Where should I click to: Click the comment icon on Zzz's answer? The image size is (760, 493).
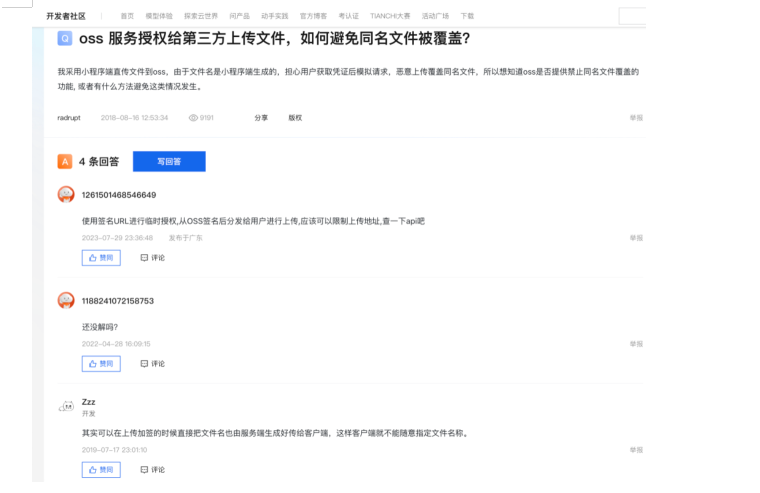(x=144, y=470)
